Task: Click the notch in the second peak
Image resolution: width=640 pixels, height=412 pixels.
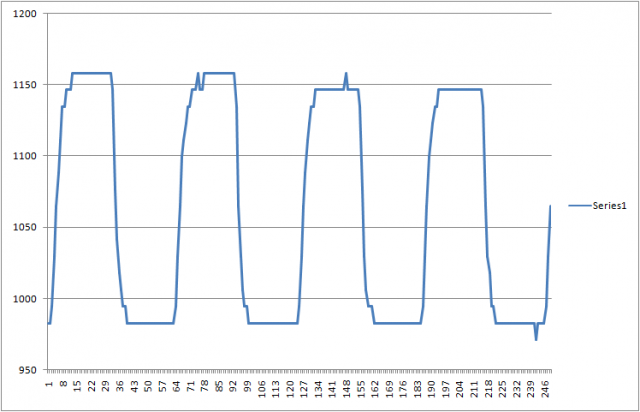Action: coord(201,88)
